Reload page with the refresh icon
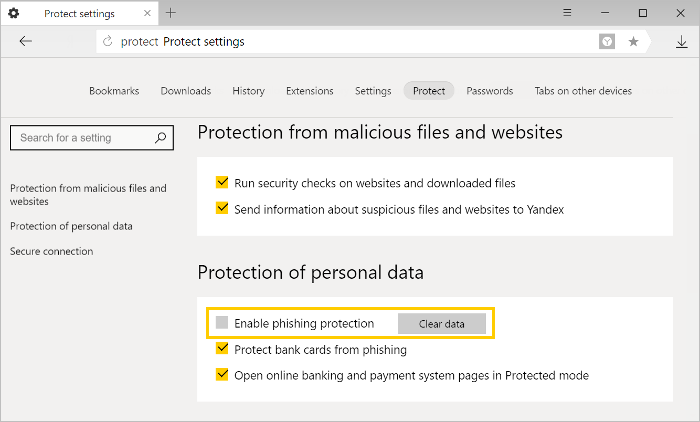Screen dimensions: 700x422 [108, 42]
